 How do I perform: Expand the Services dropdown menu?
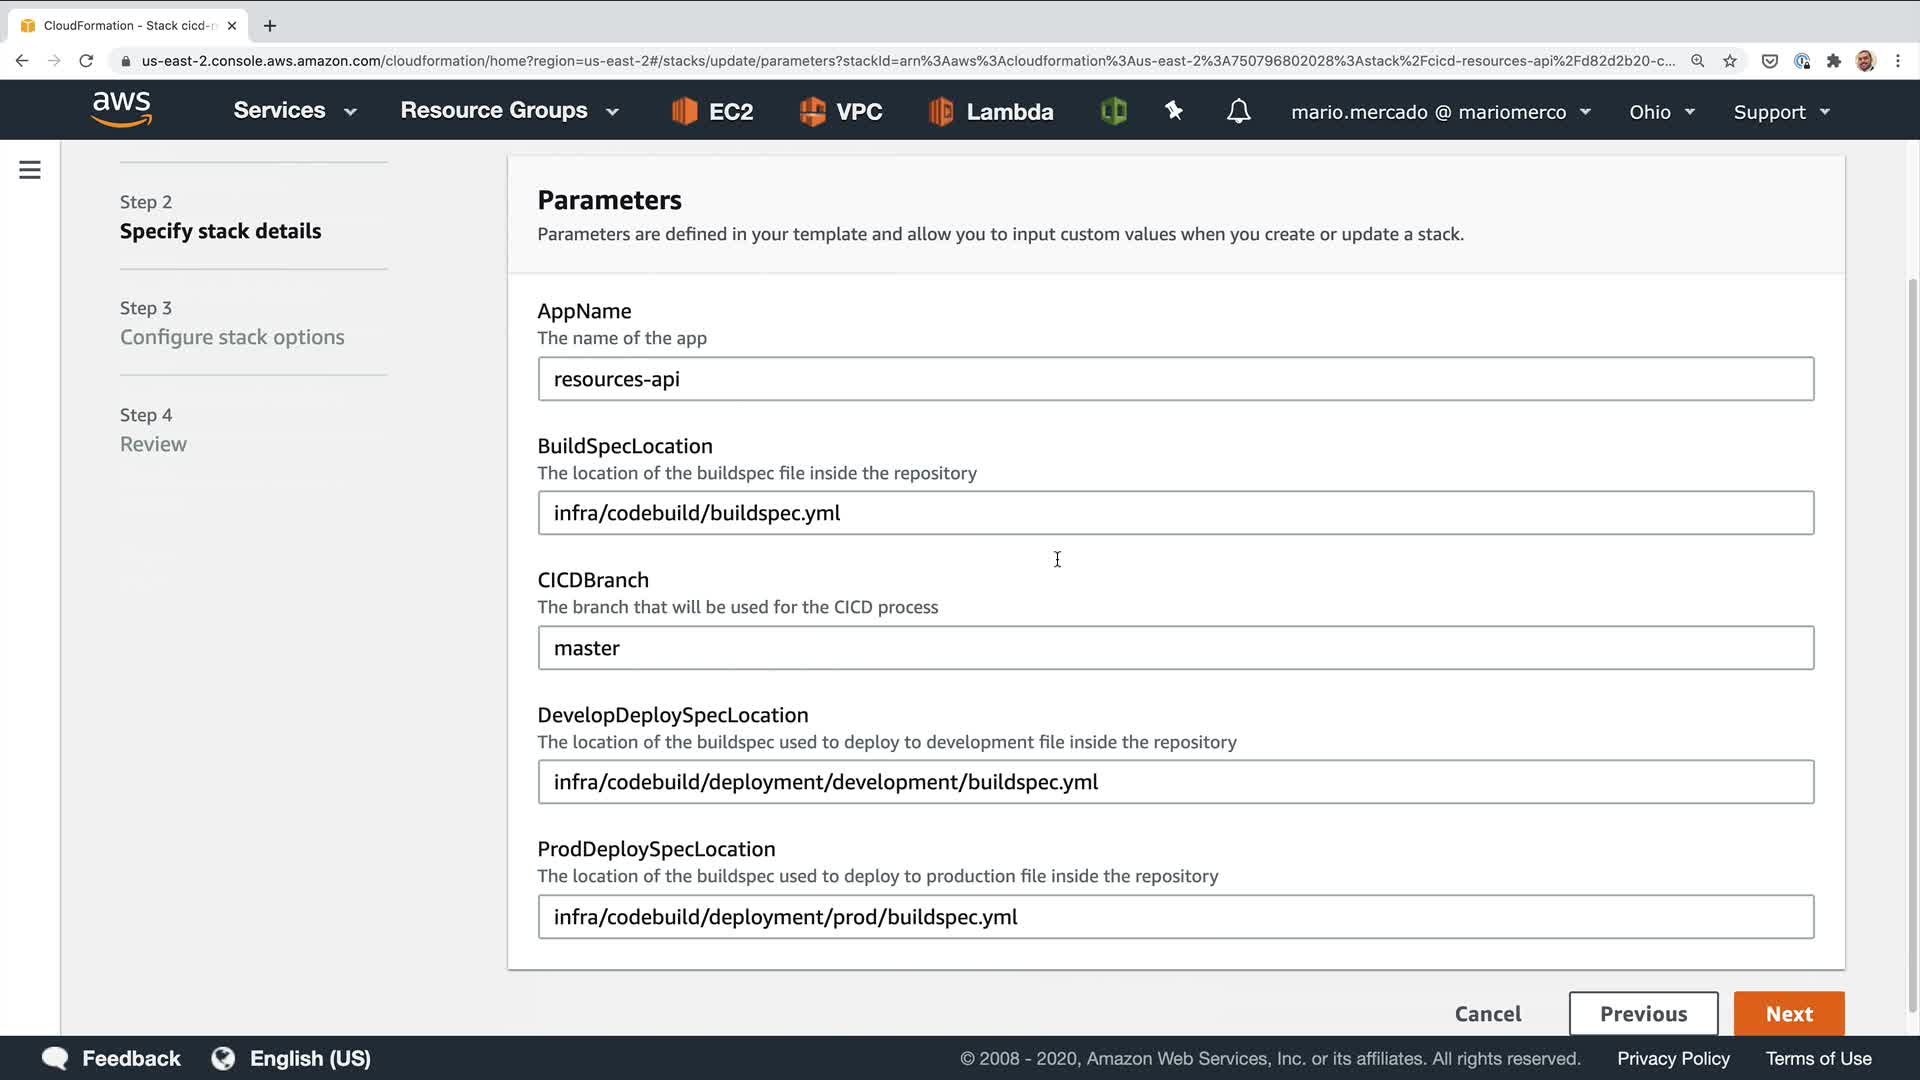tap(294, 111)
